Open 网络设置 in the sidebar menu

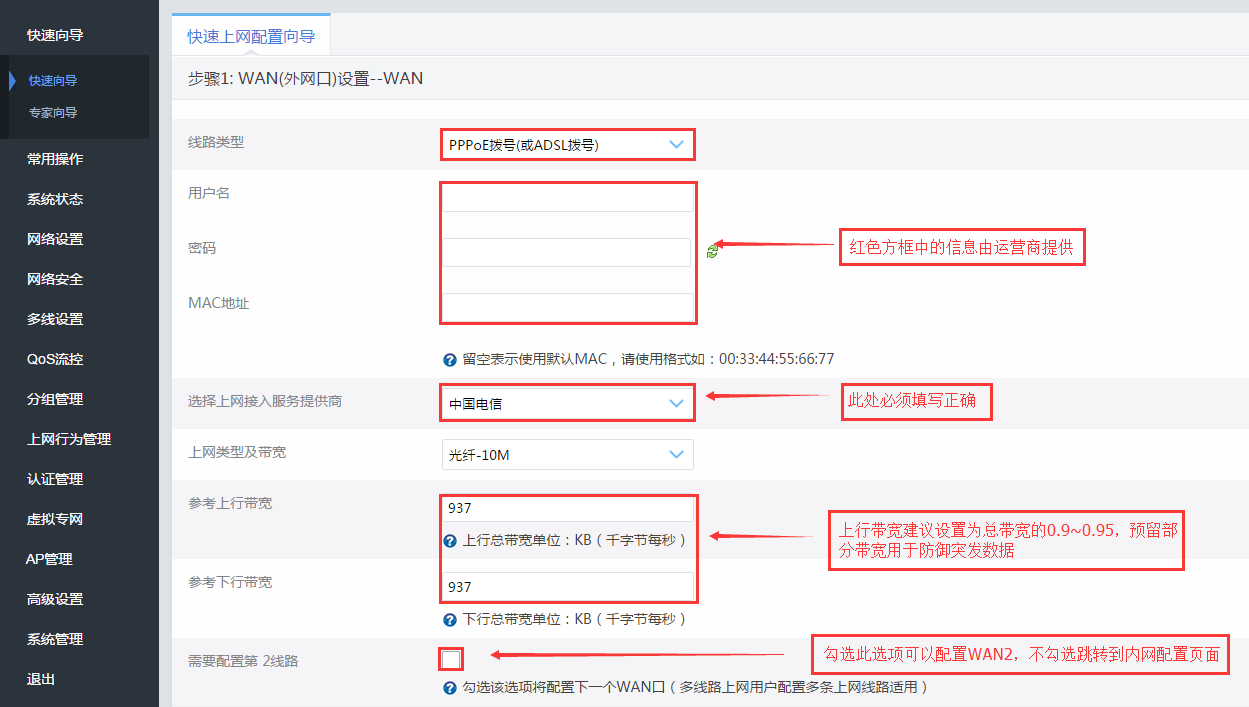coord(55,239)
